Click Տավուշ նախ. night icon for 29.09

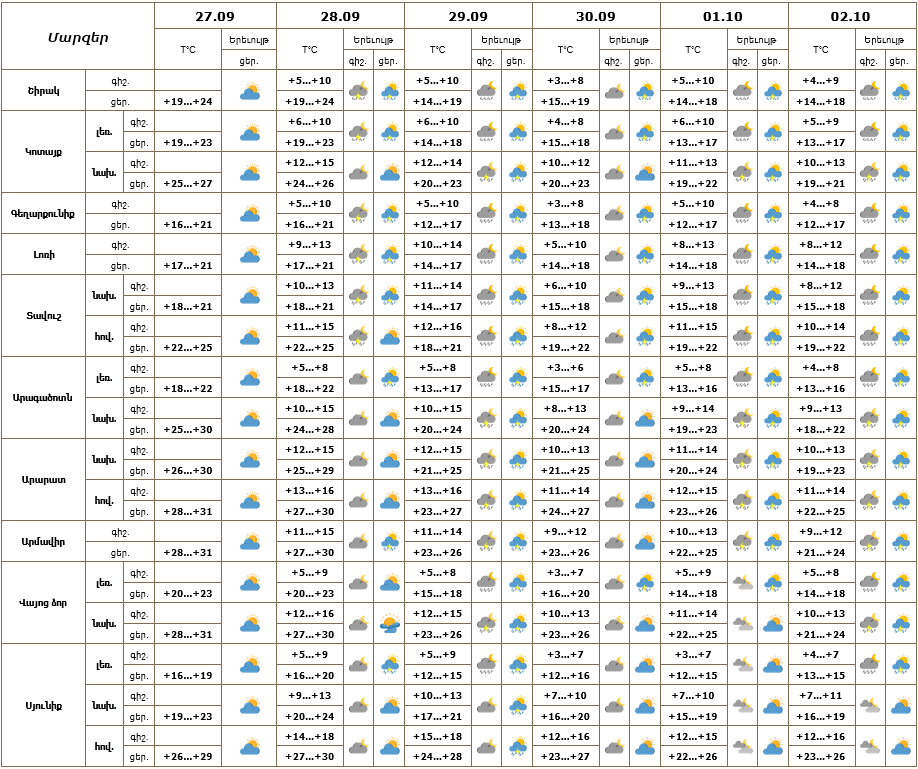tap(487, 297)
